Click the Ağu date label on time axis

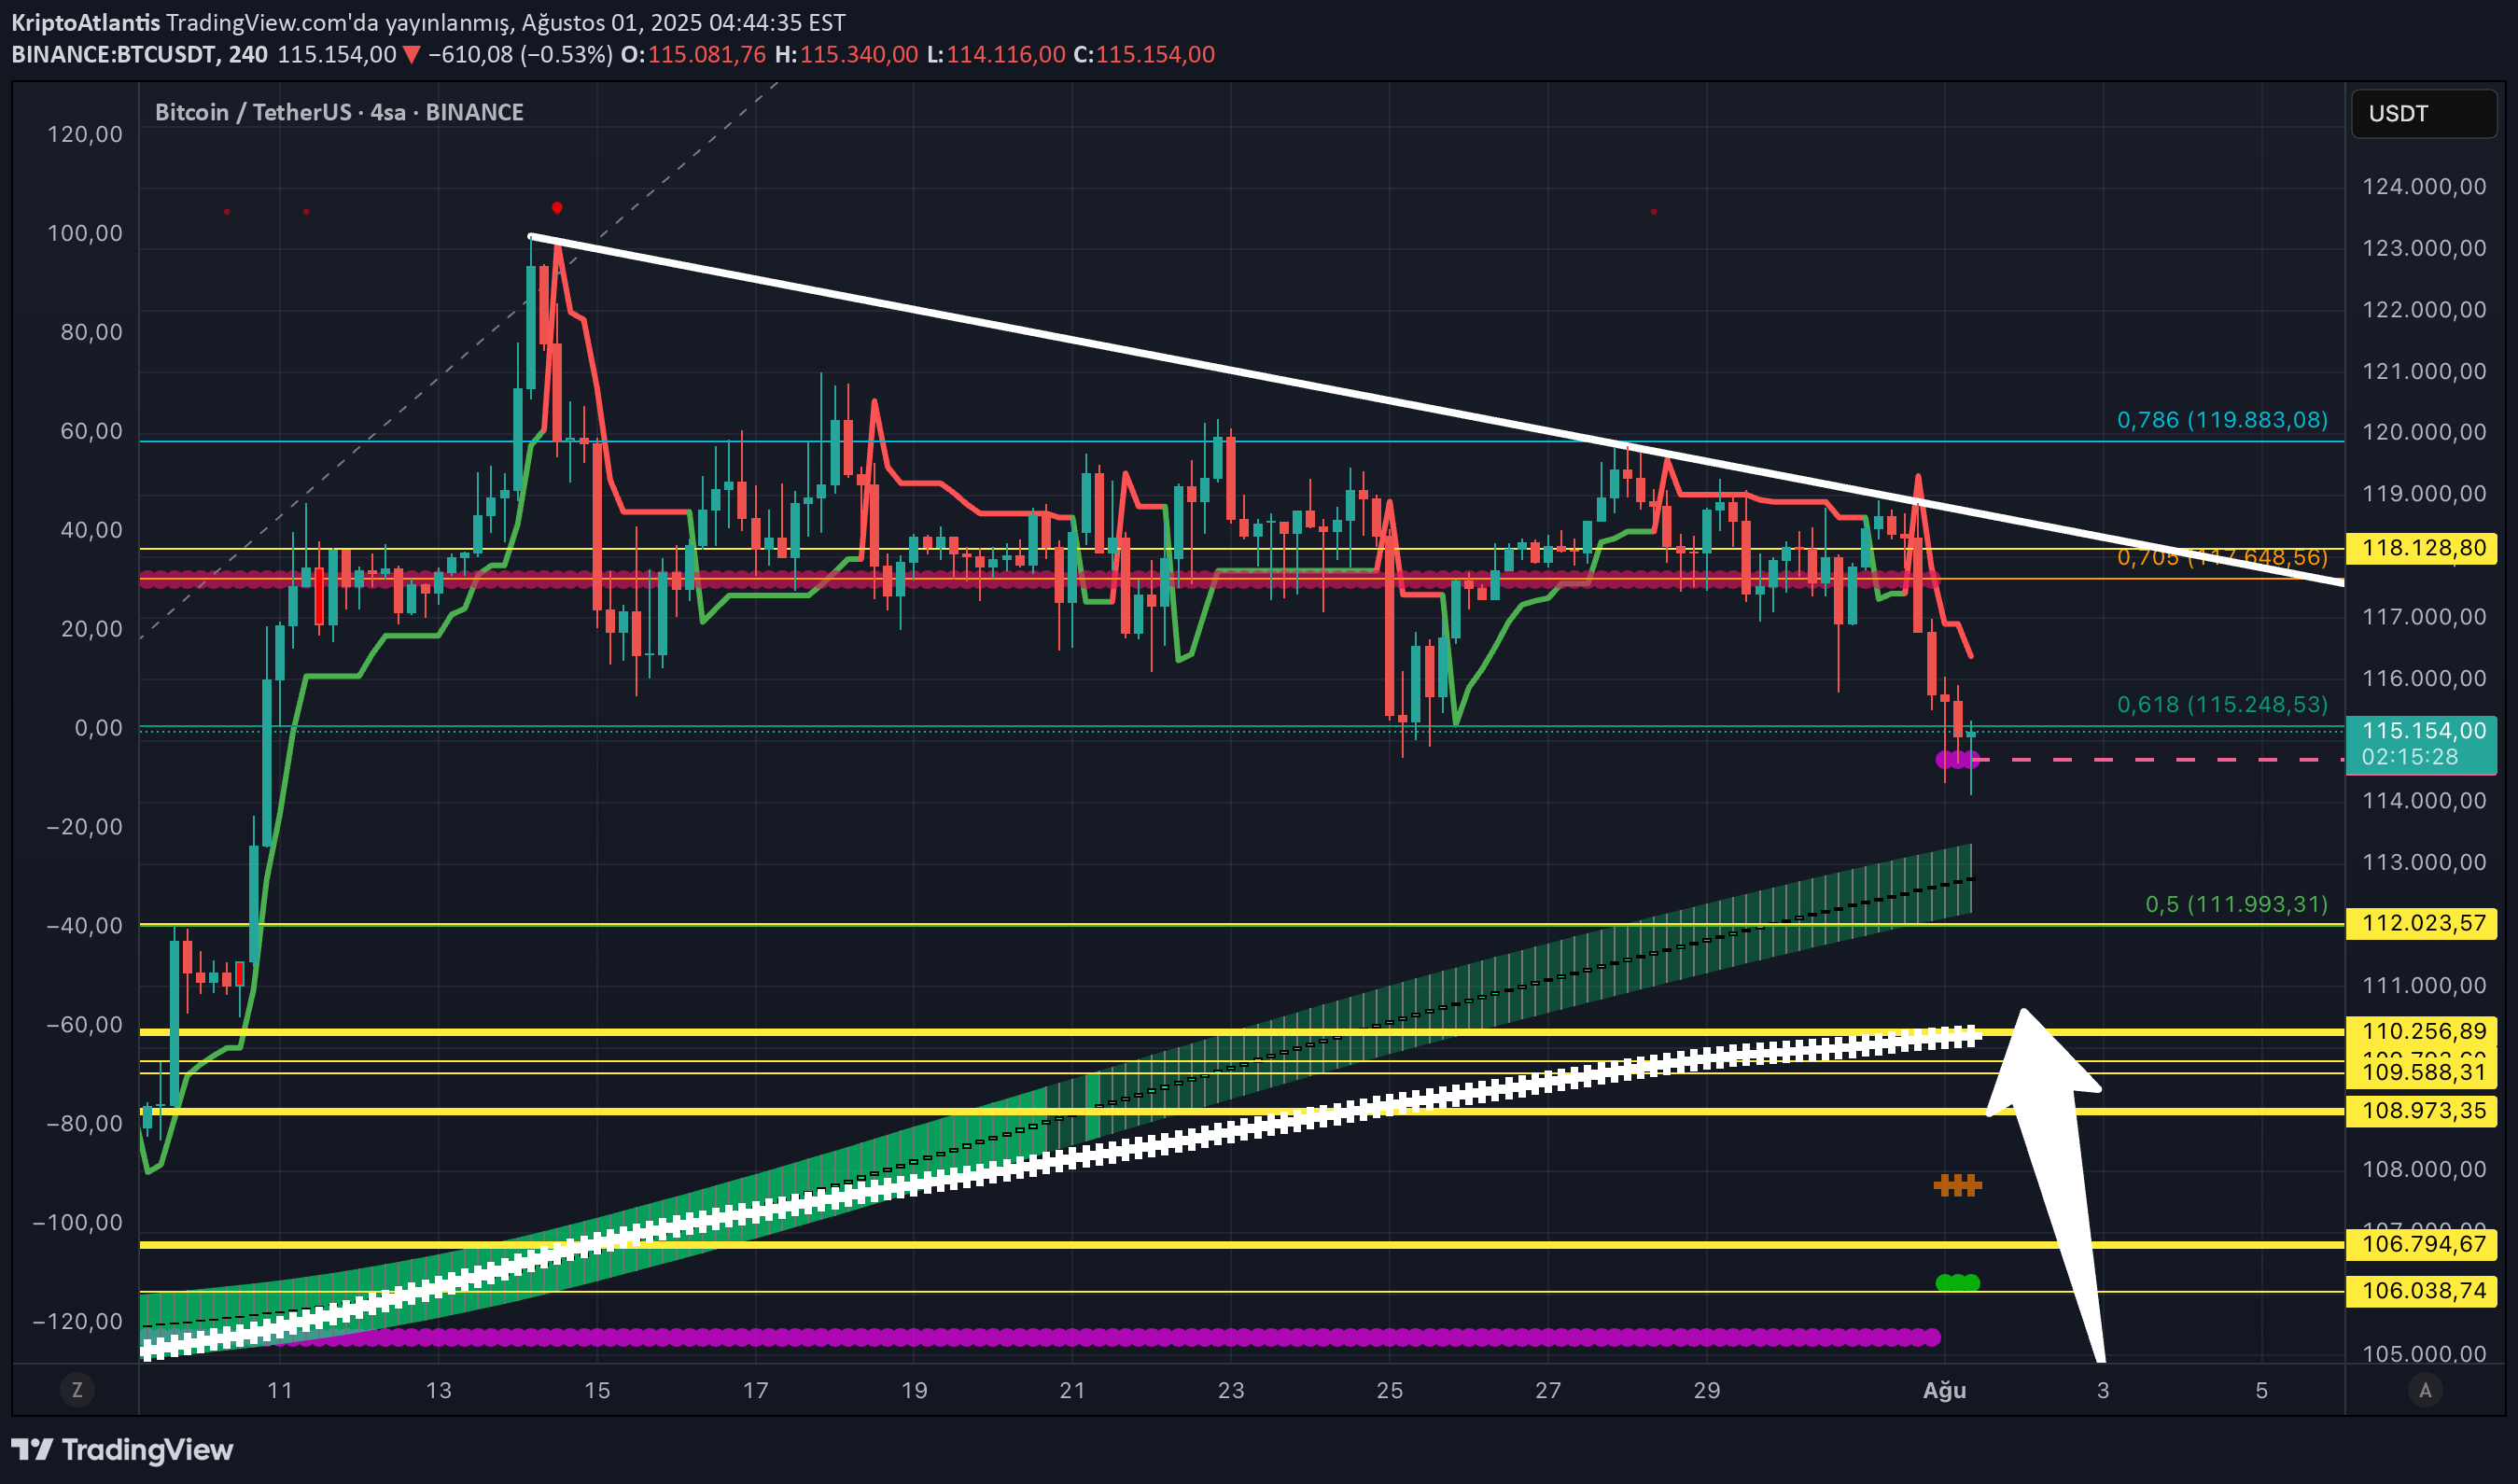click(1944, 1390)
